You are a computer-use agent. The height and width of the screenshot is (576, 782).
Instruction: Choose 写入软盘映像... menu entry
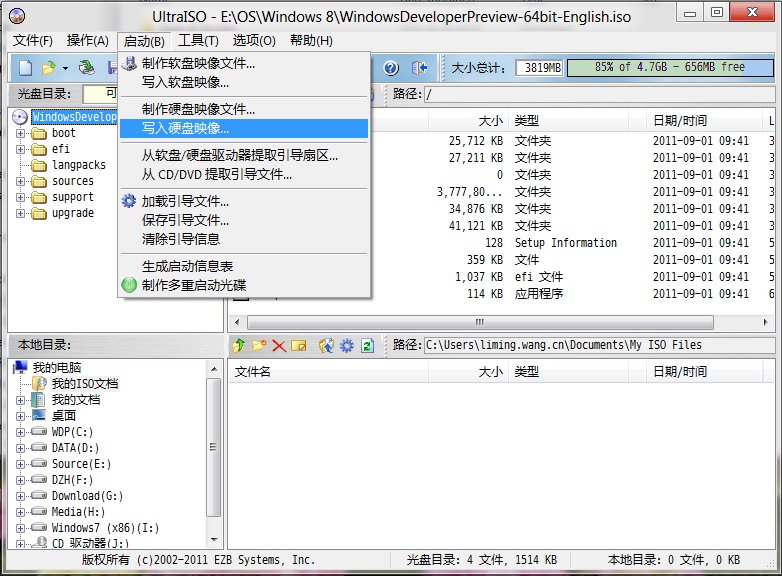(x=244, y=82)
